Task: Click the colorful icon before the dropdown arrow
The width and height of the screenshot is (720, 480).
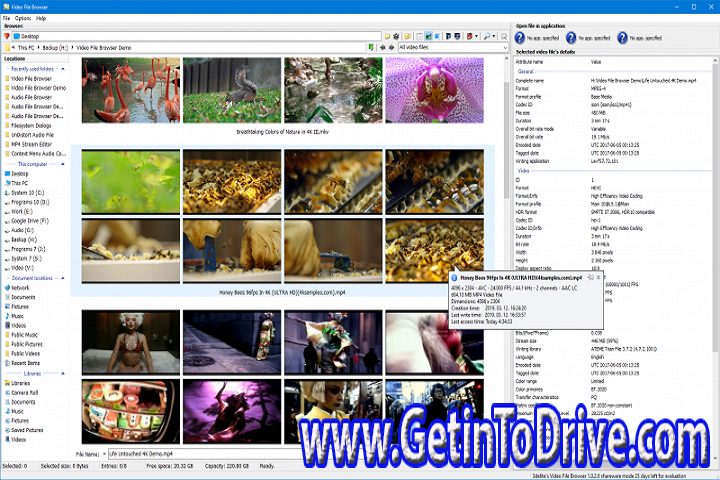Action: coord(470,36)
